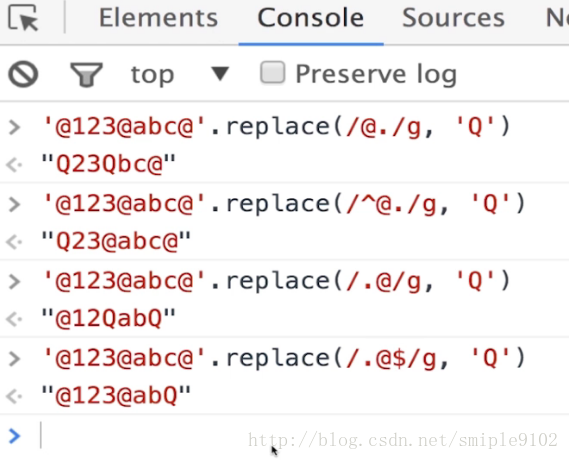Click the input chevron beside /.@/g command
569x460 pixels.
point(15,282)
